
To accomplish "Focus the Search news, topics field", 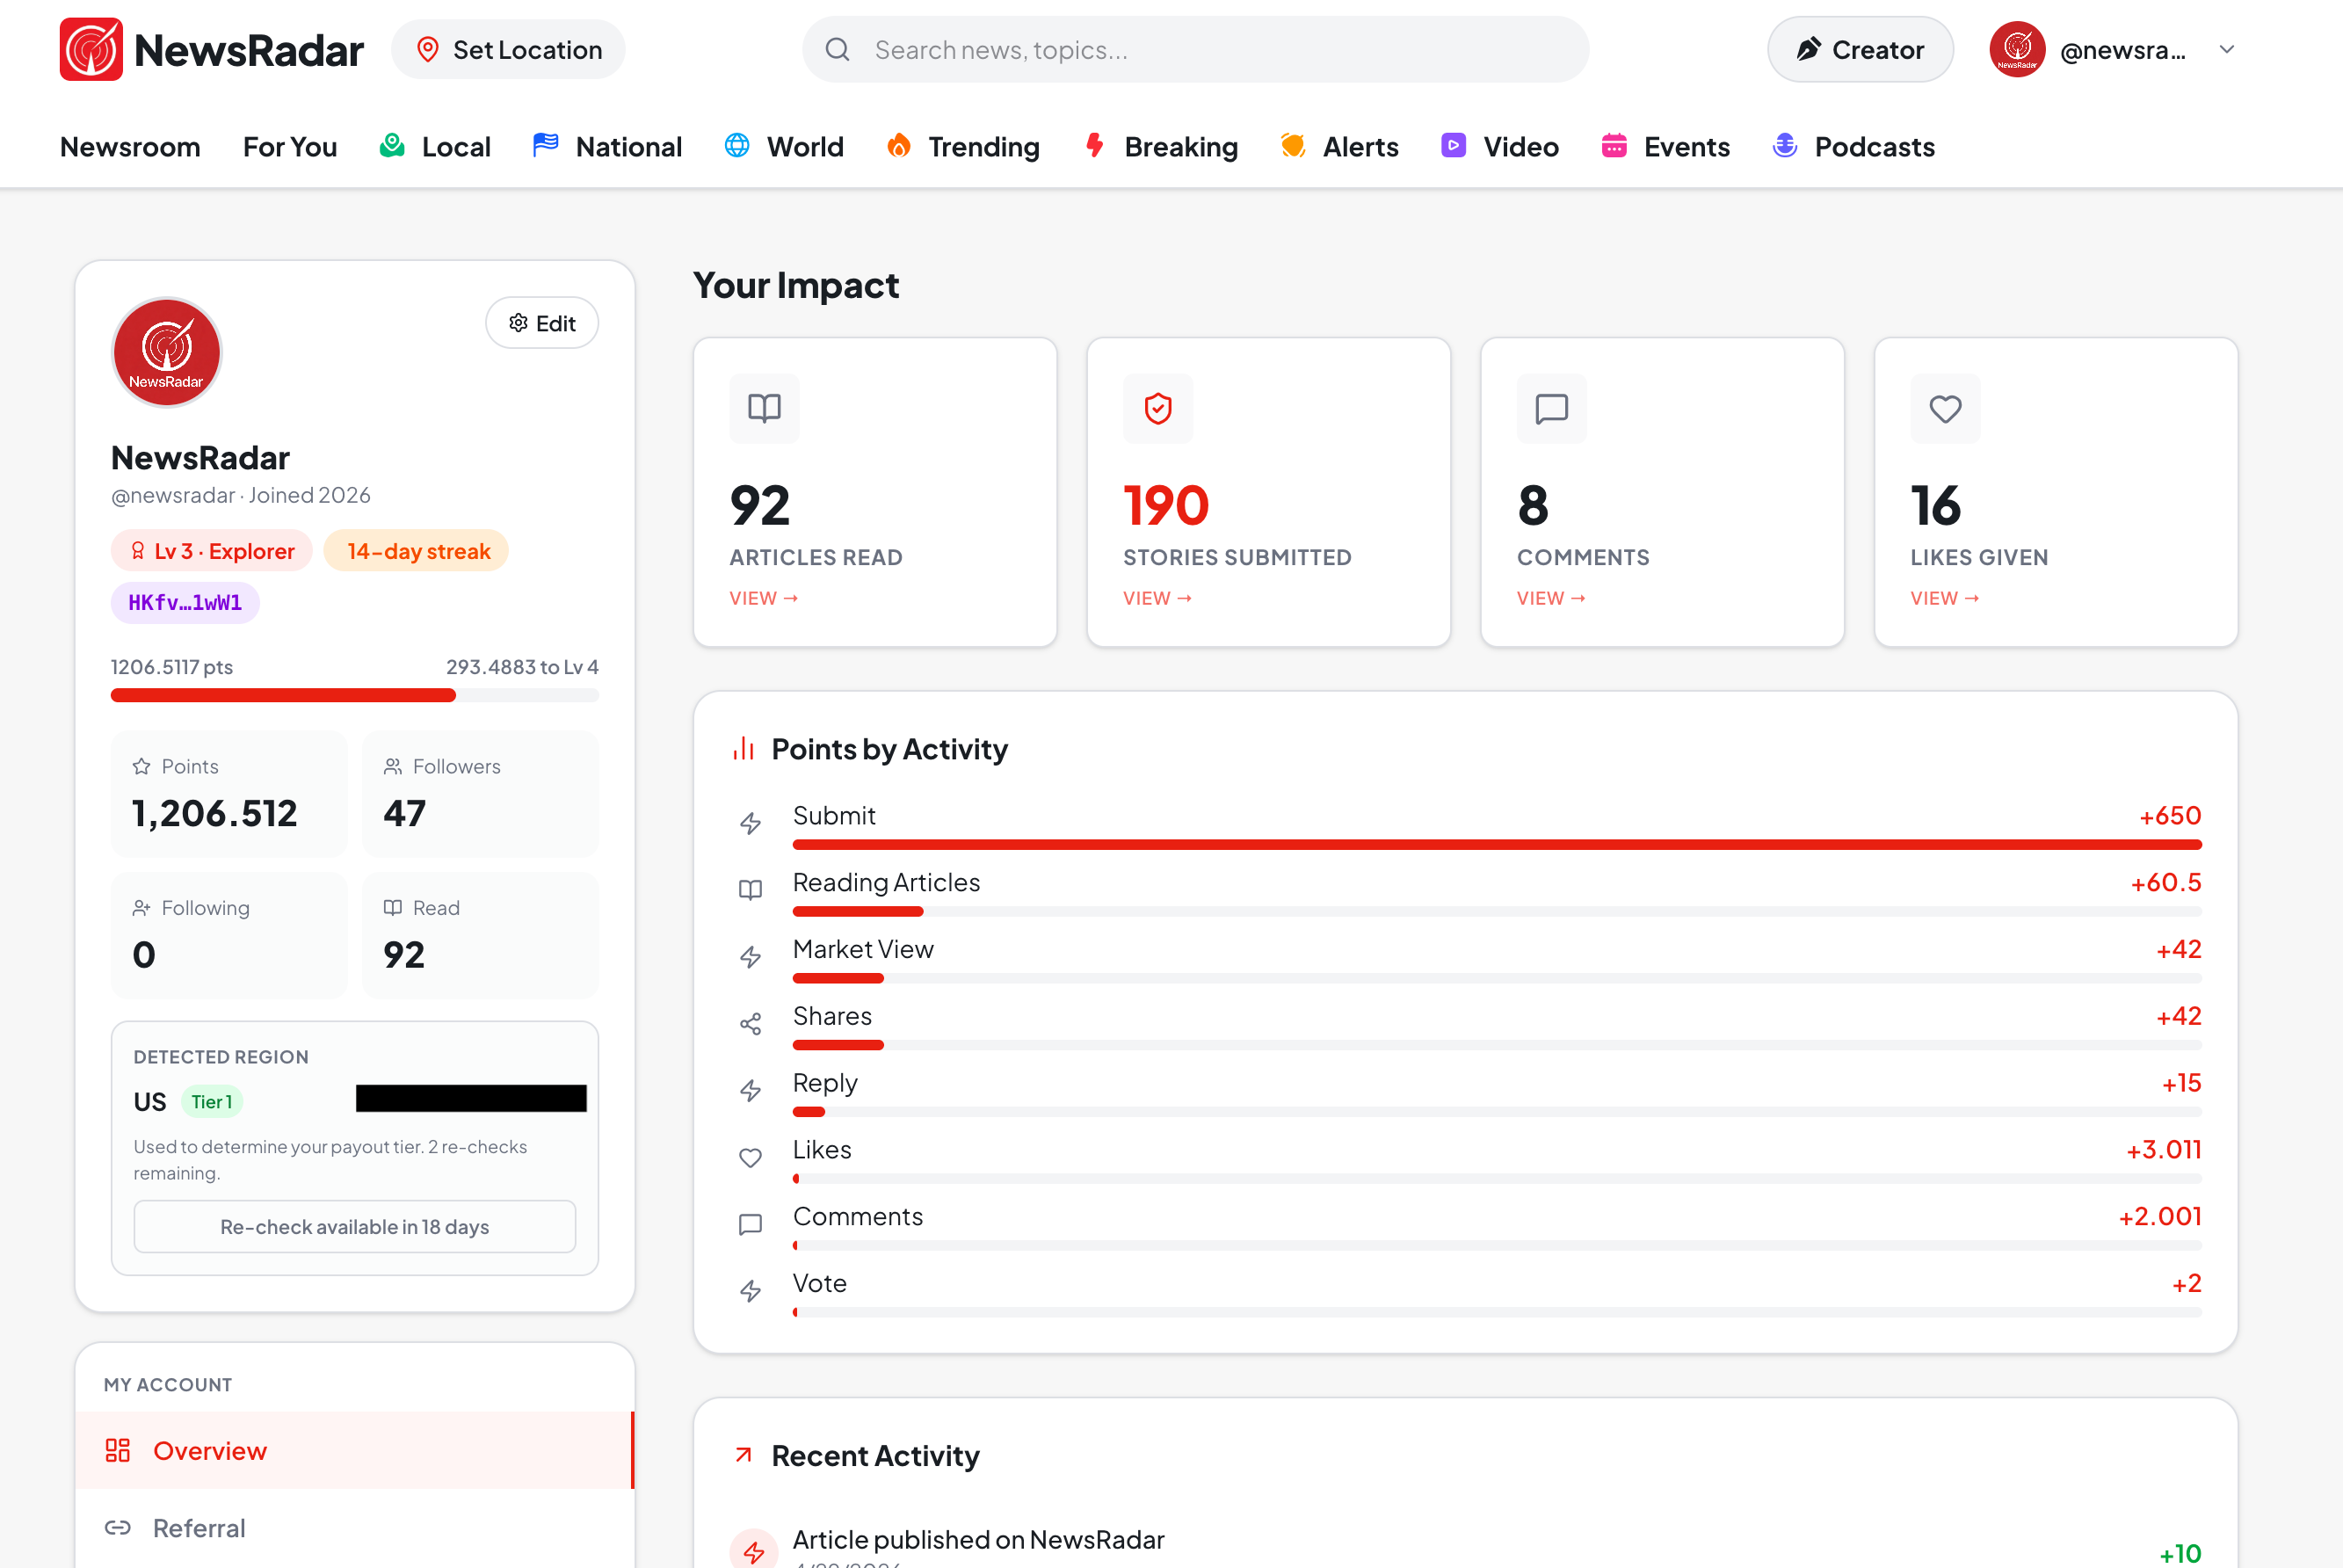I will coord(1200,49).
